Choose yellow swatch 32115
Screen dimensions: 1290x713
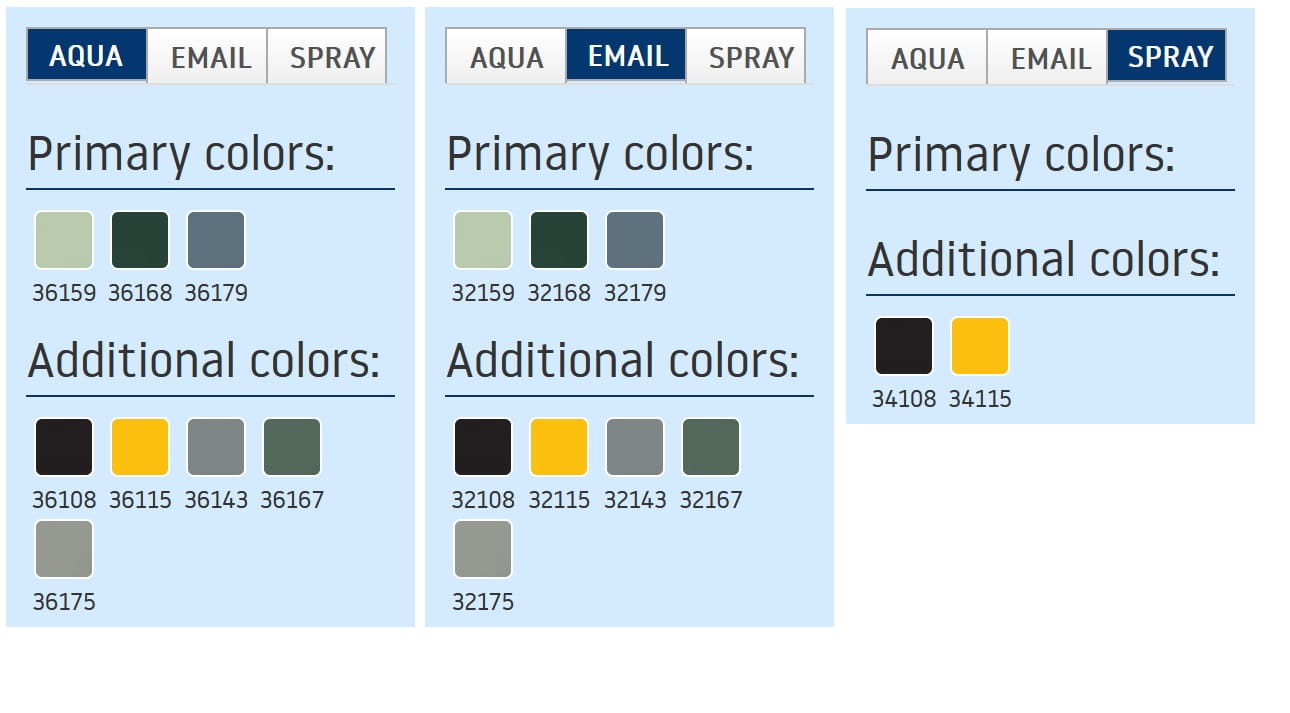click(x=559, y=447)
